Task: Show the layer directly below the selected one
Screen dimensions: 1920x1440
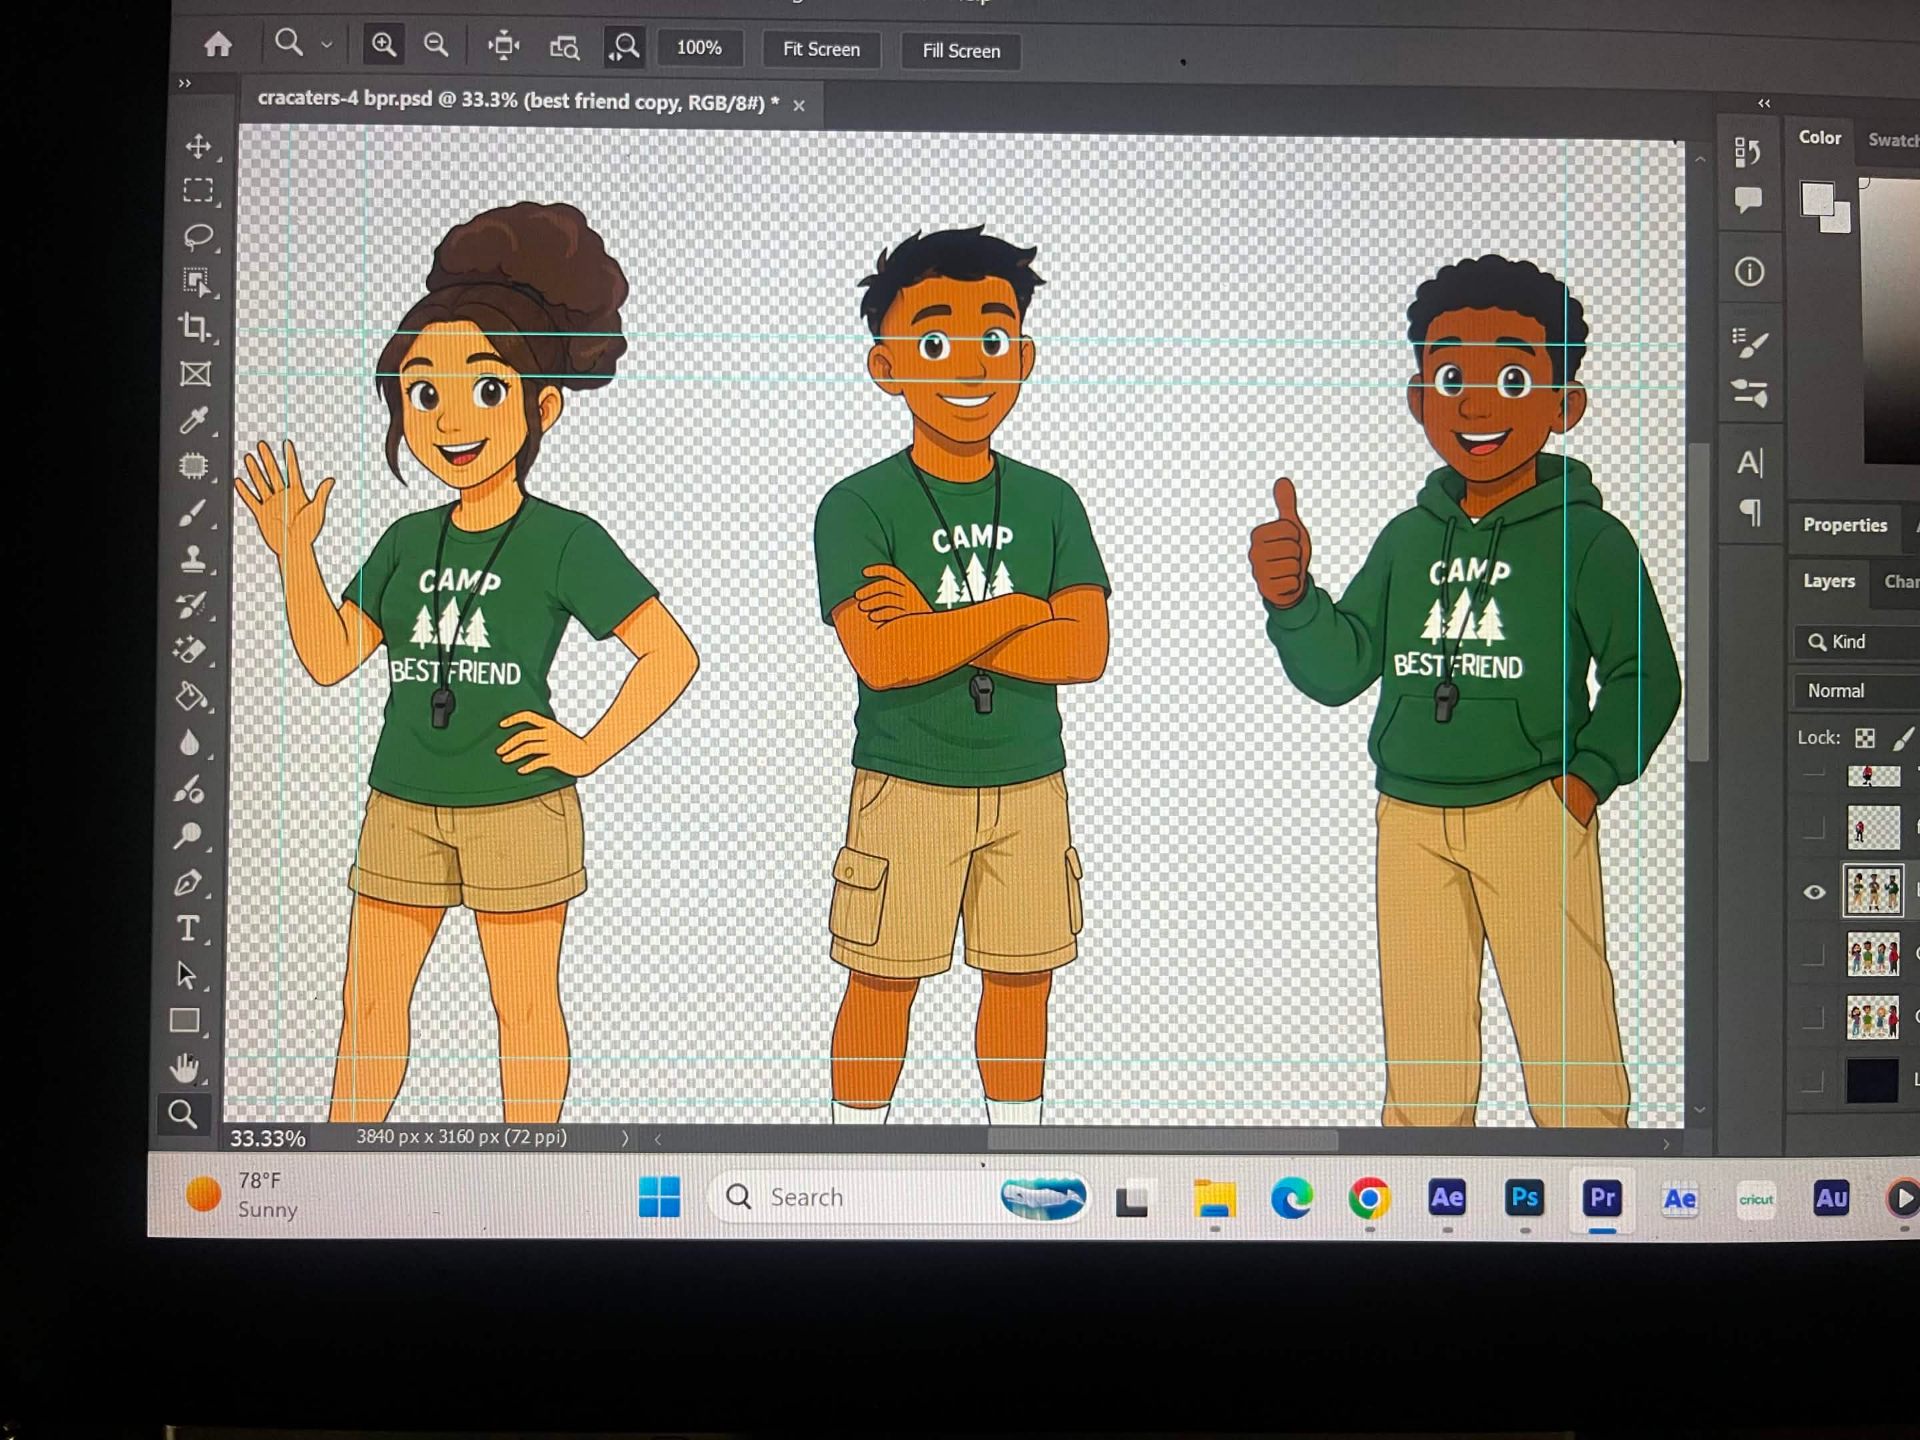Action: (x=1813, y=955)
